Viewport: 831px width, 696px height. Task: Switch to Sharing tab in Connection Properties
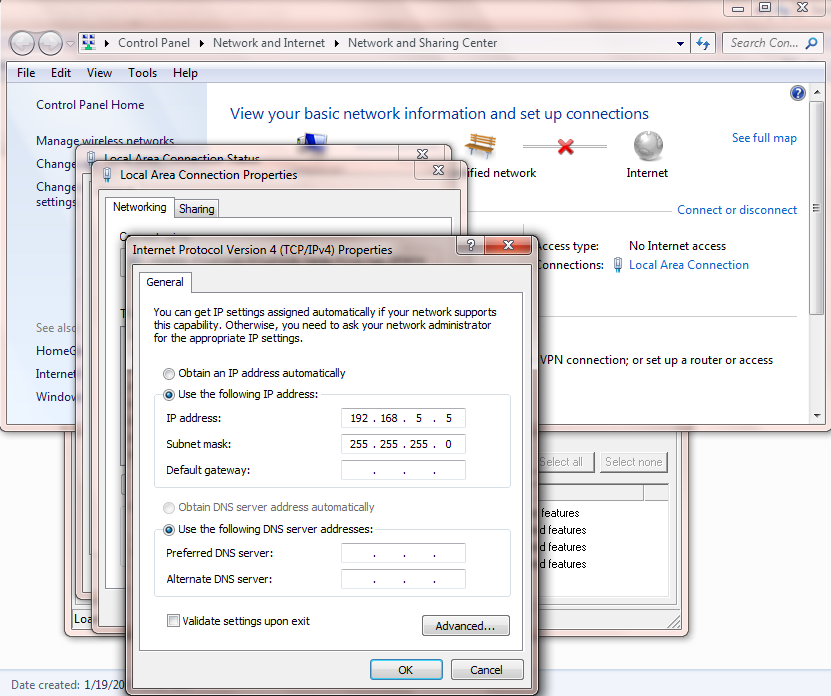197,209
